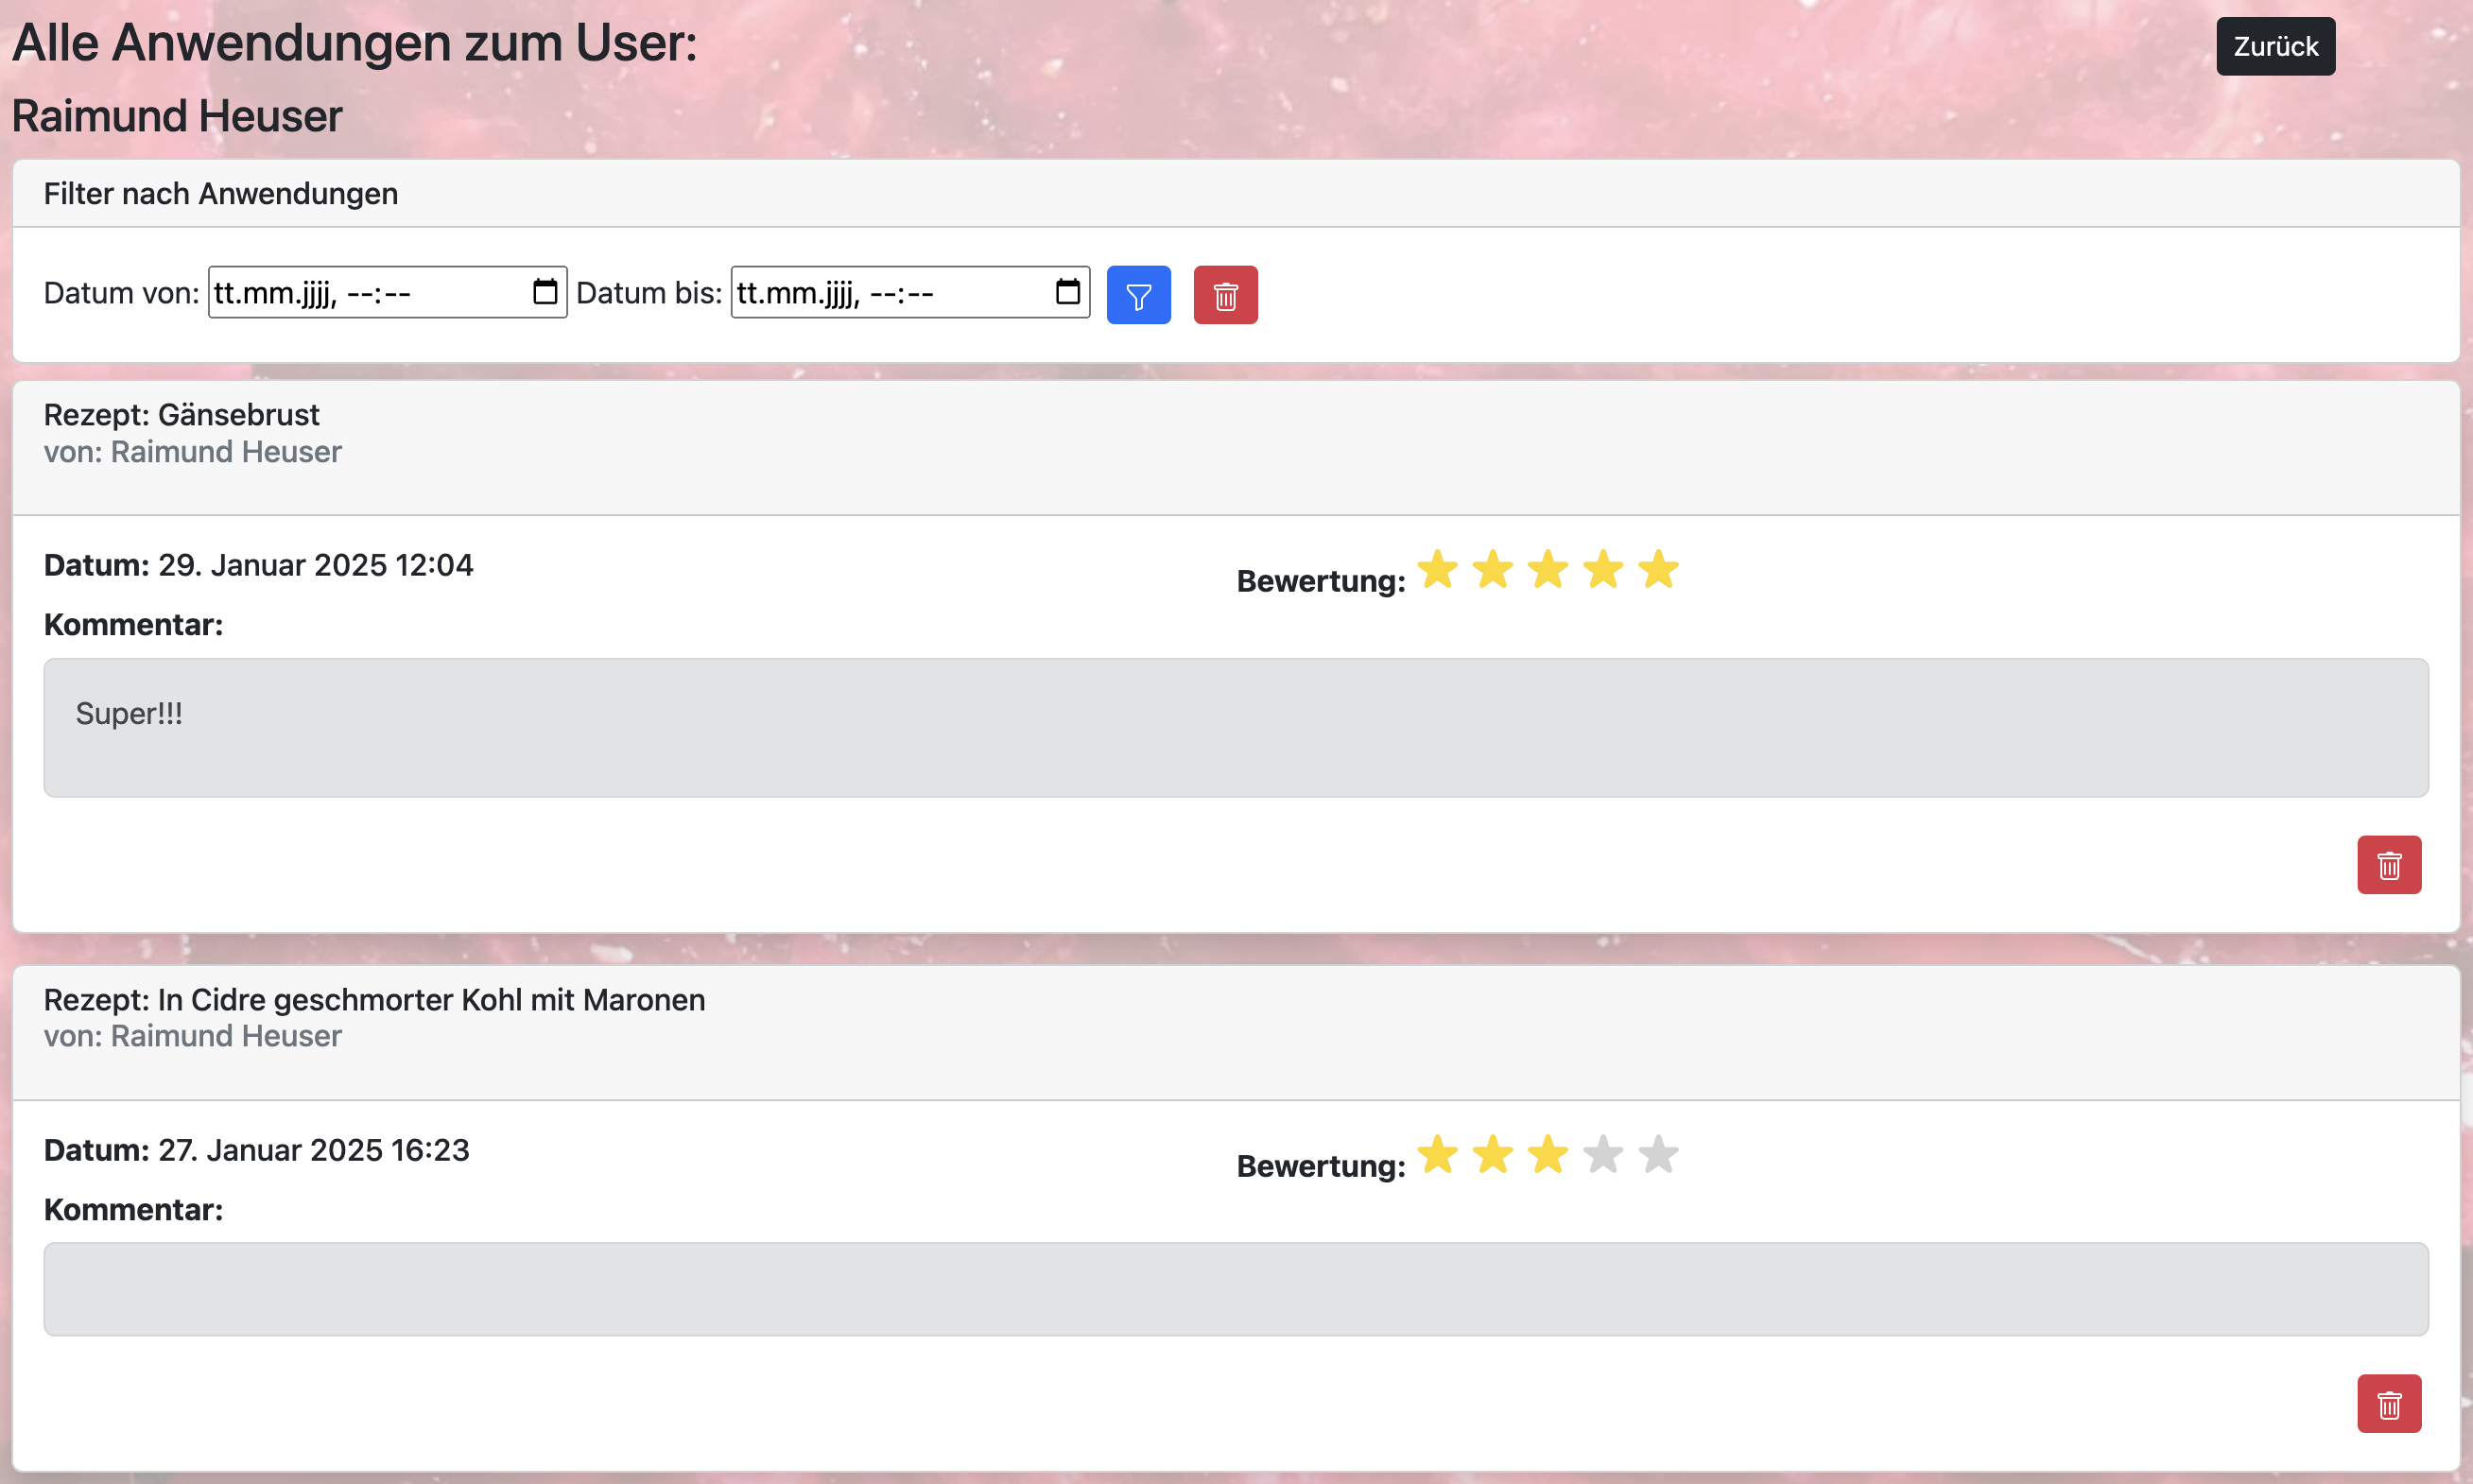
Task: Focus the Datum von date field
Action: 387,292
